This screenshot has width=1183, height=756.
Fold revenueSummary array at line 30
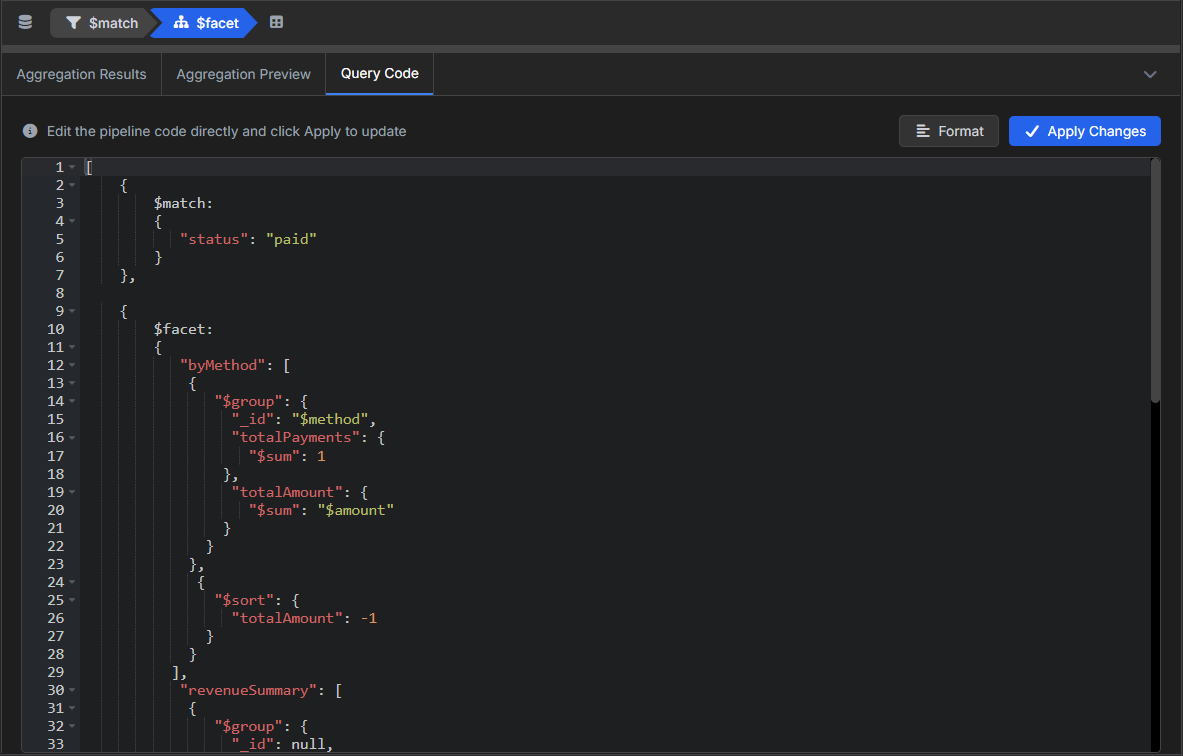click(x=72, y=690)
